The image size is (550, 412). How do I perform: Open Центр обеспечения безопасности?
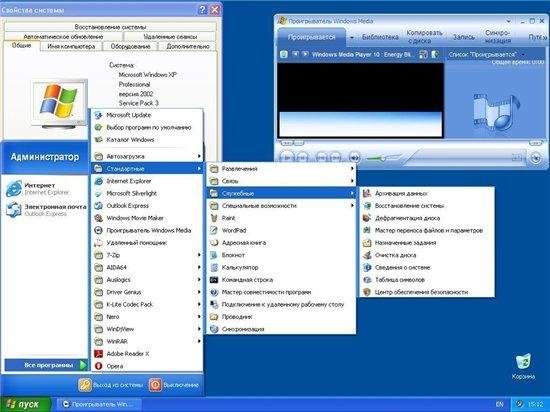pyautogui.click(x=427, y=292)
